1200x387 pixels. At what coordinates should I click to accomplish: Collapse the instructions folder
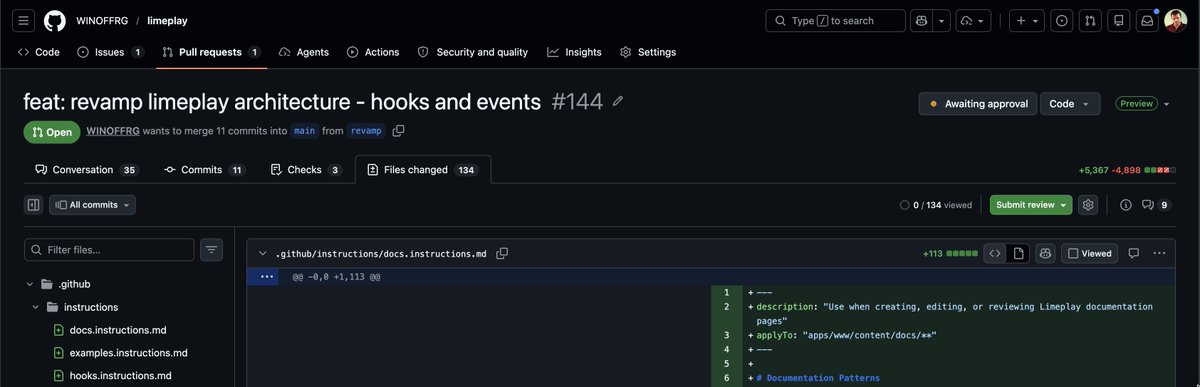click(x=36, y=307)
